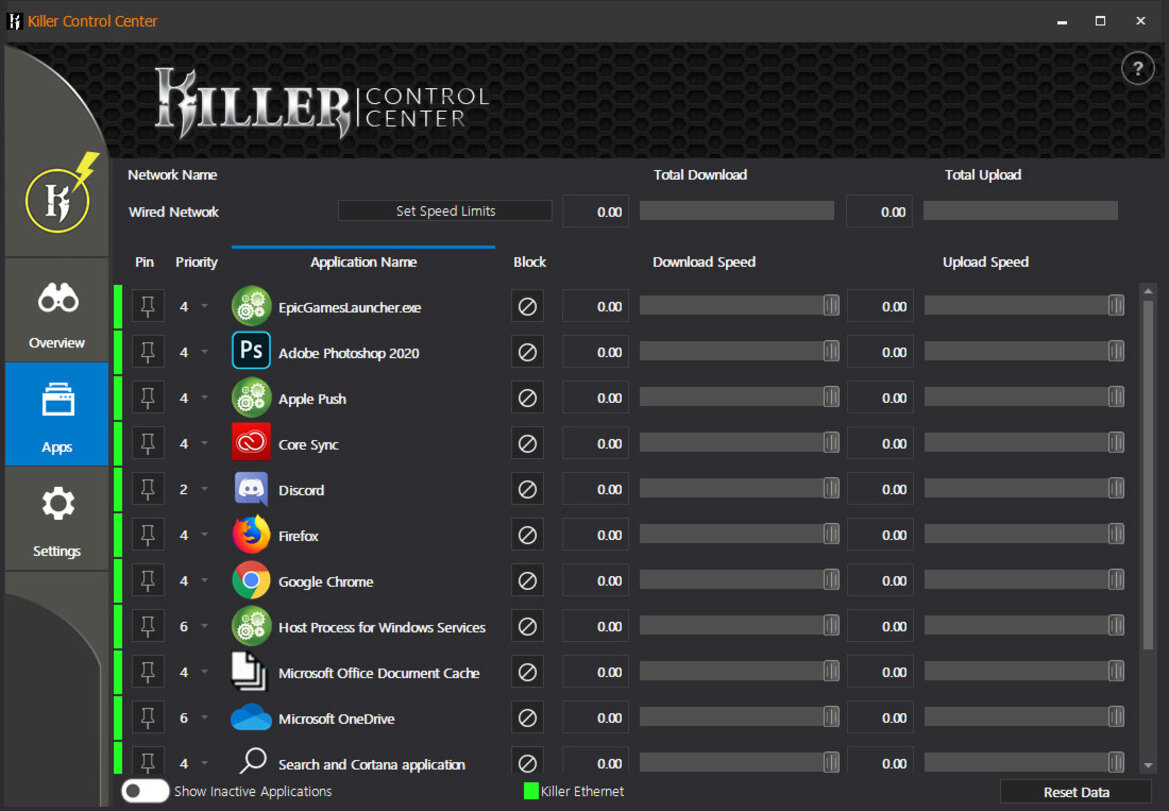Sort by Application Name column header
Image resolution: width=1169 pixels, height=811 pixels.
(x=364, y=262)
